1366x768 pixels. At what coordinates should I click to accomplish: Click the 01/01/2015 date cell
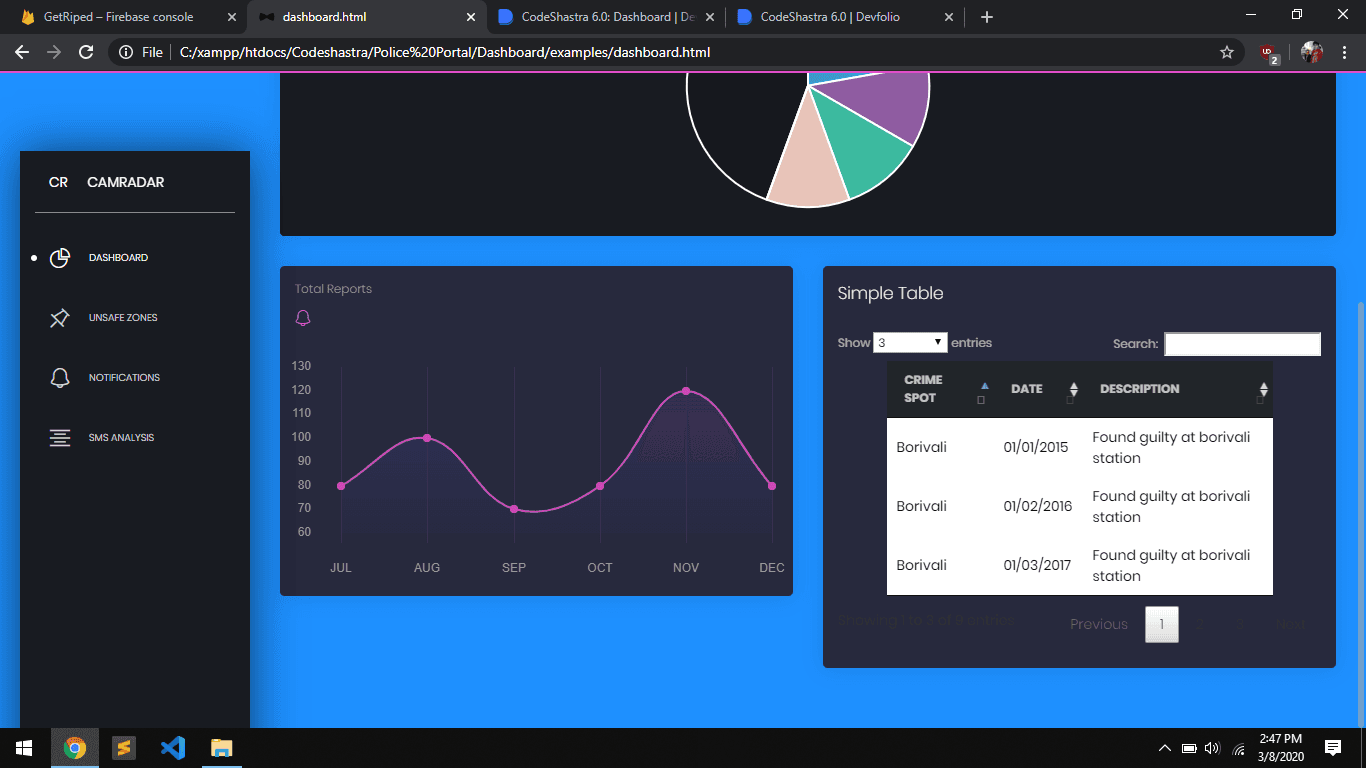click(1036, 447)
